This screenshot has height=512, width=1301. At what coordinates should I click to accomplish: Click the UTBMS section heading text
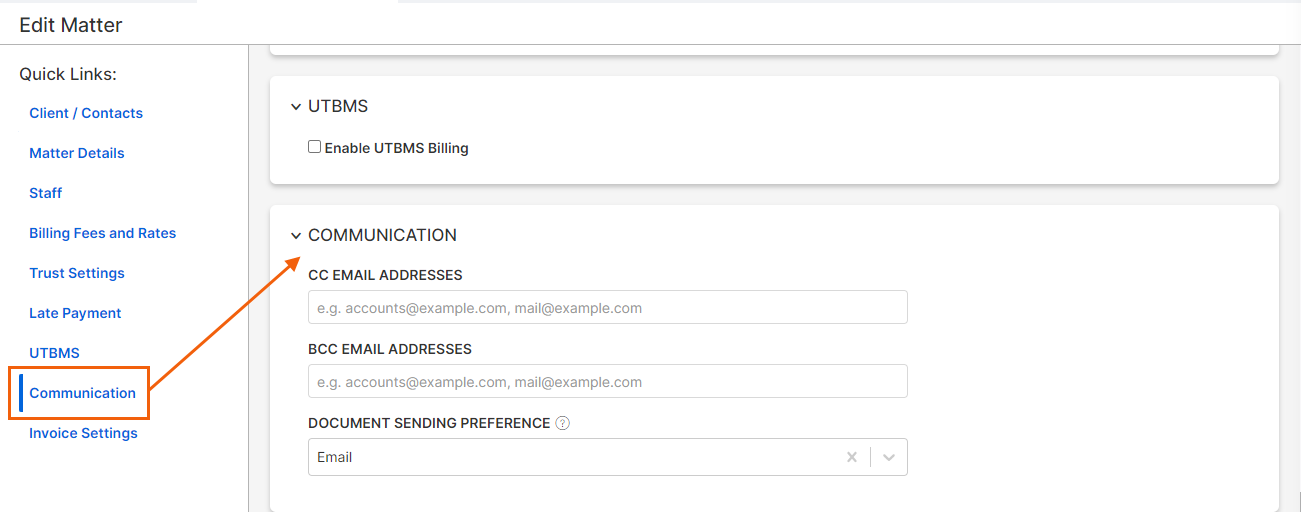(x=338, y=107)
